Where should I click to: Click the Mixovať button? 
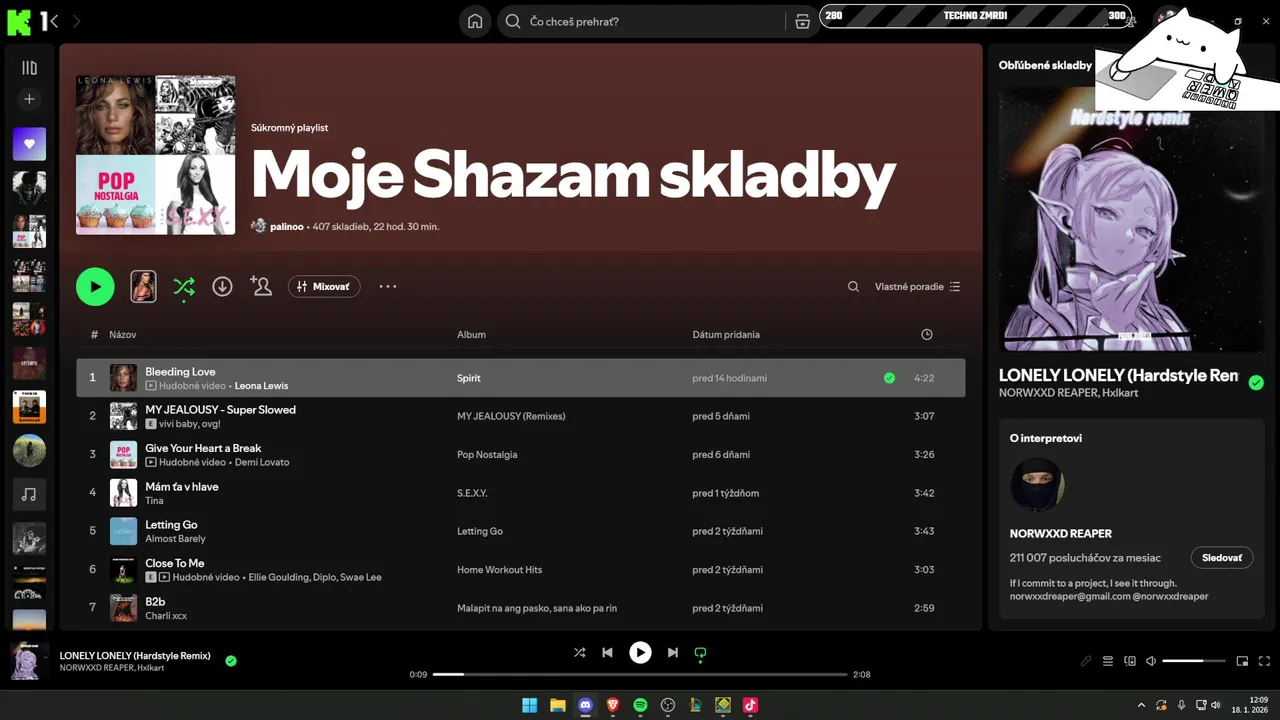click(324, 287)
